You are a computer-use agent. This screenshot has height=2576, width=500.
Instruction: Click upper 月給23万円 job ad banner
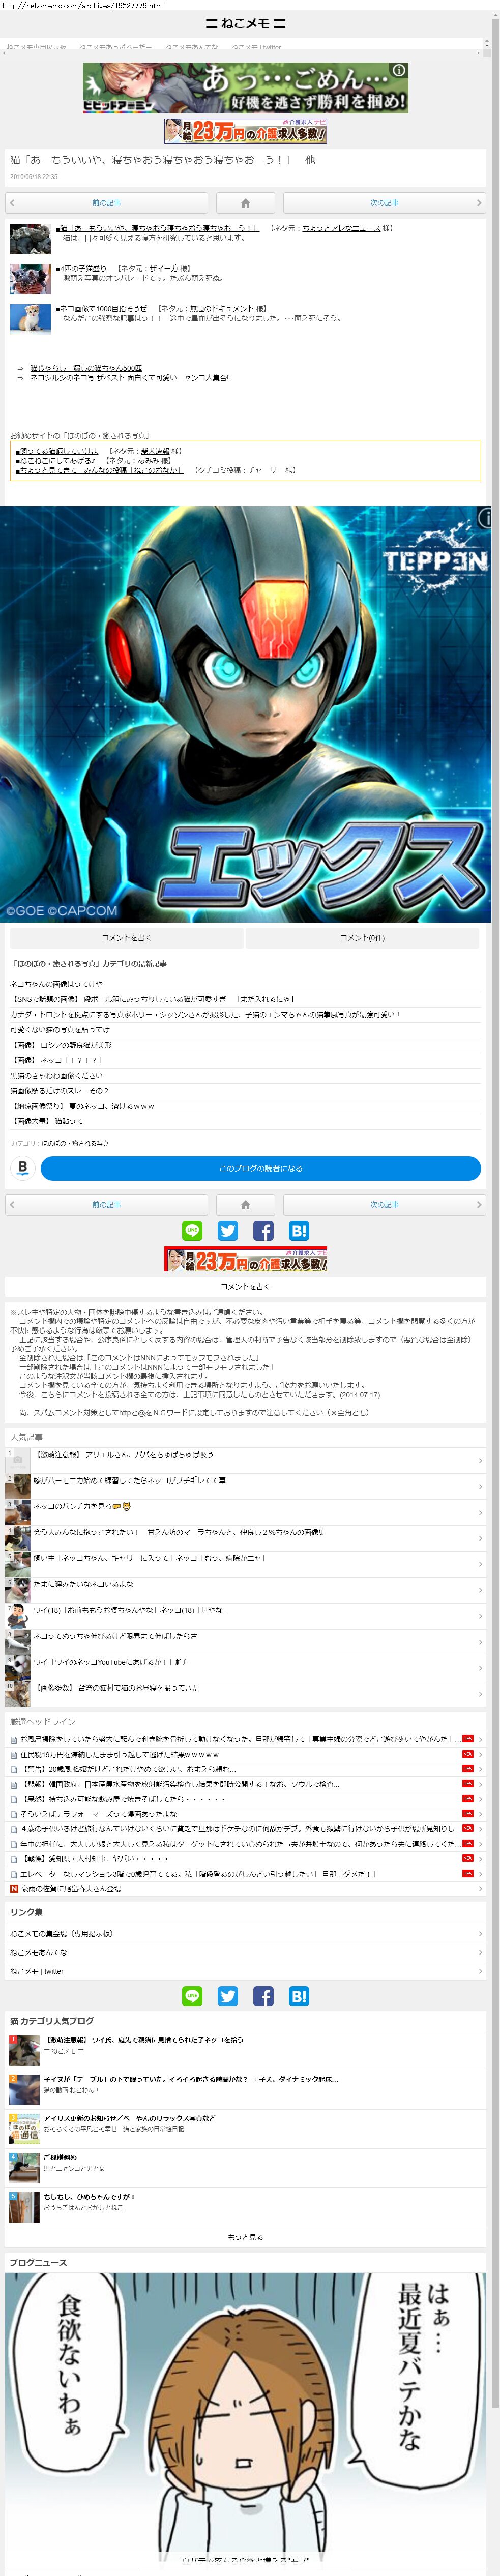(246, 131)
